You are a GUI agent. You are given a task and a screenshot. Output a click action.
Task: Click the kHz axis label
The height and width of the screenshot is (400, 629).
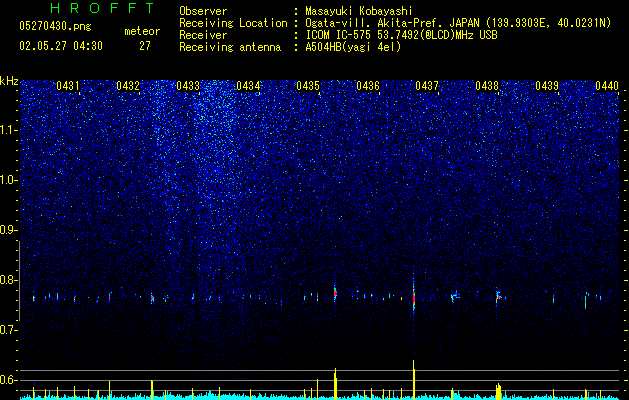click(x=9, y=81)
